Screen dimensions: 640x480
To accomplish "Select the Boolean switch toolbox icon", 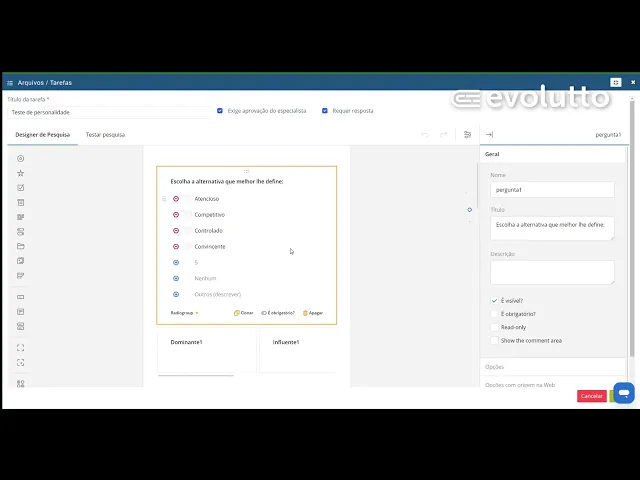I will 20,232.
